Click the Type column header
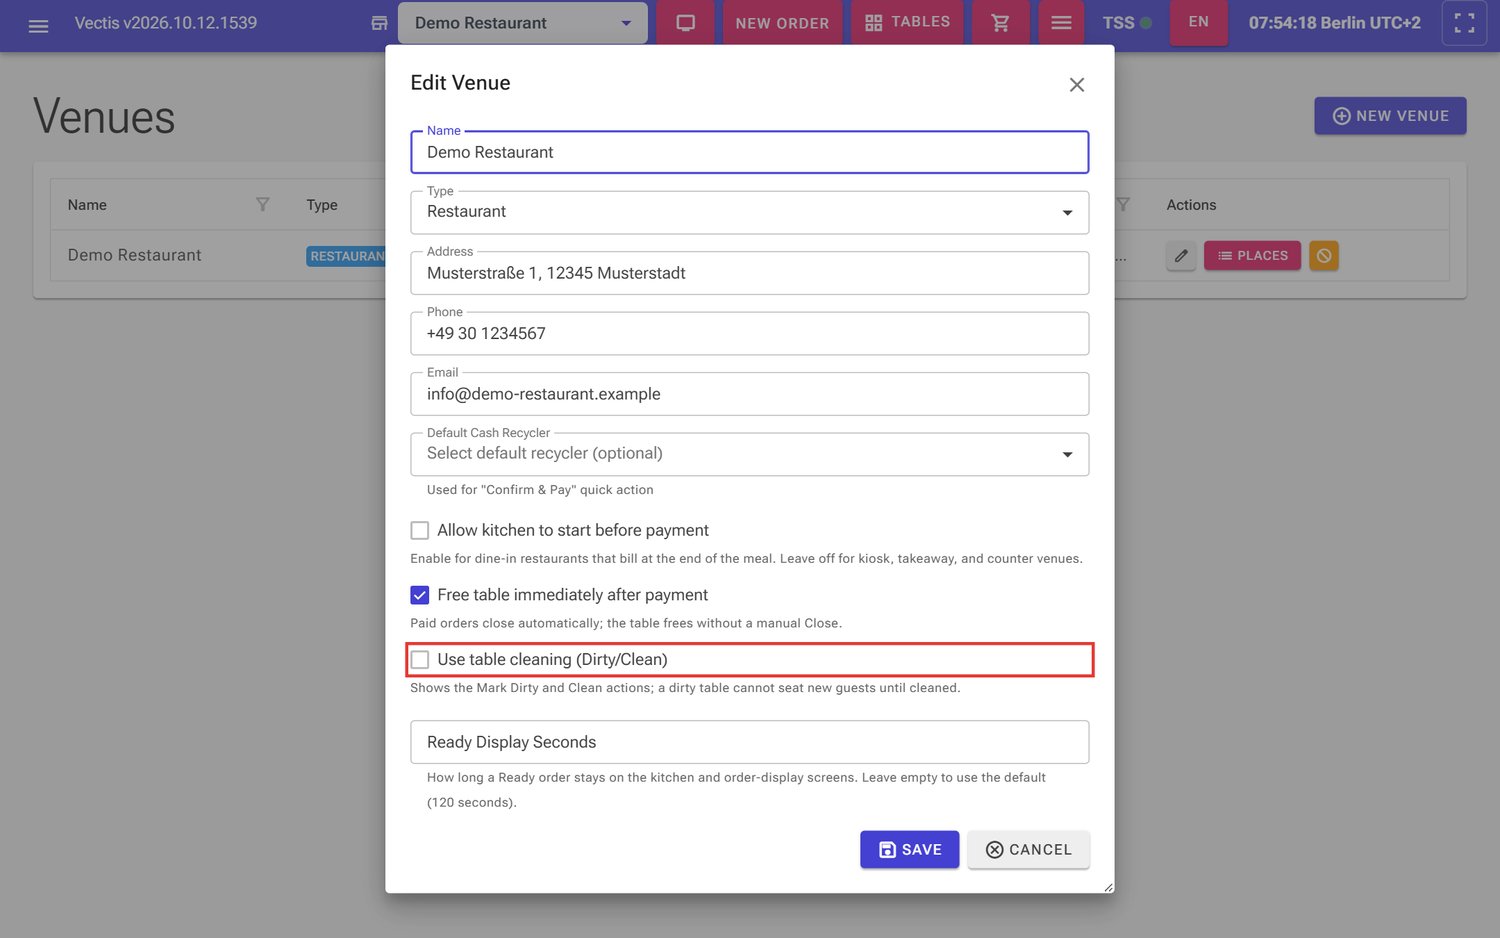 coord(322,205)
